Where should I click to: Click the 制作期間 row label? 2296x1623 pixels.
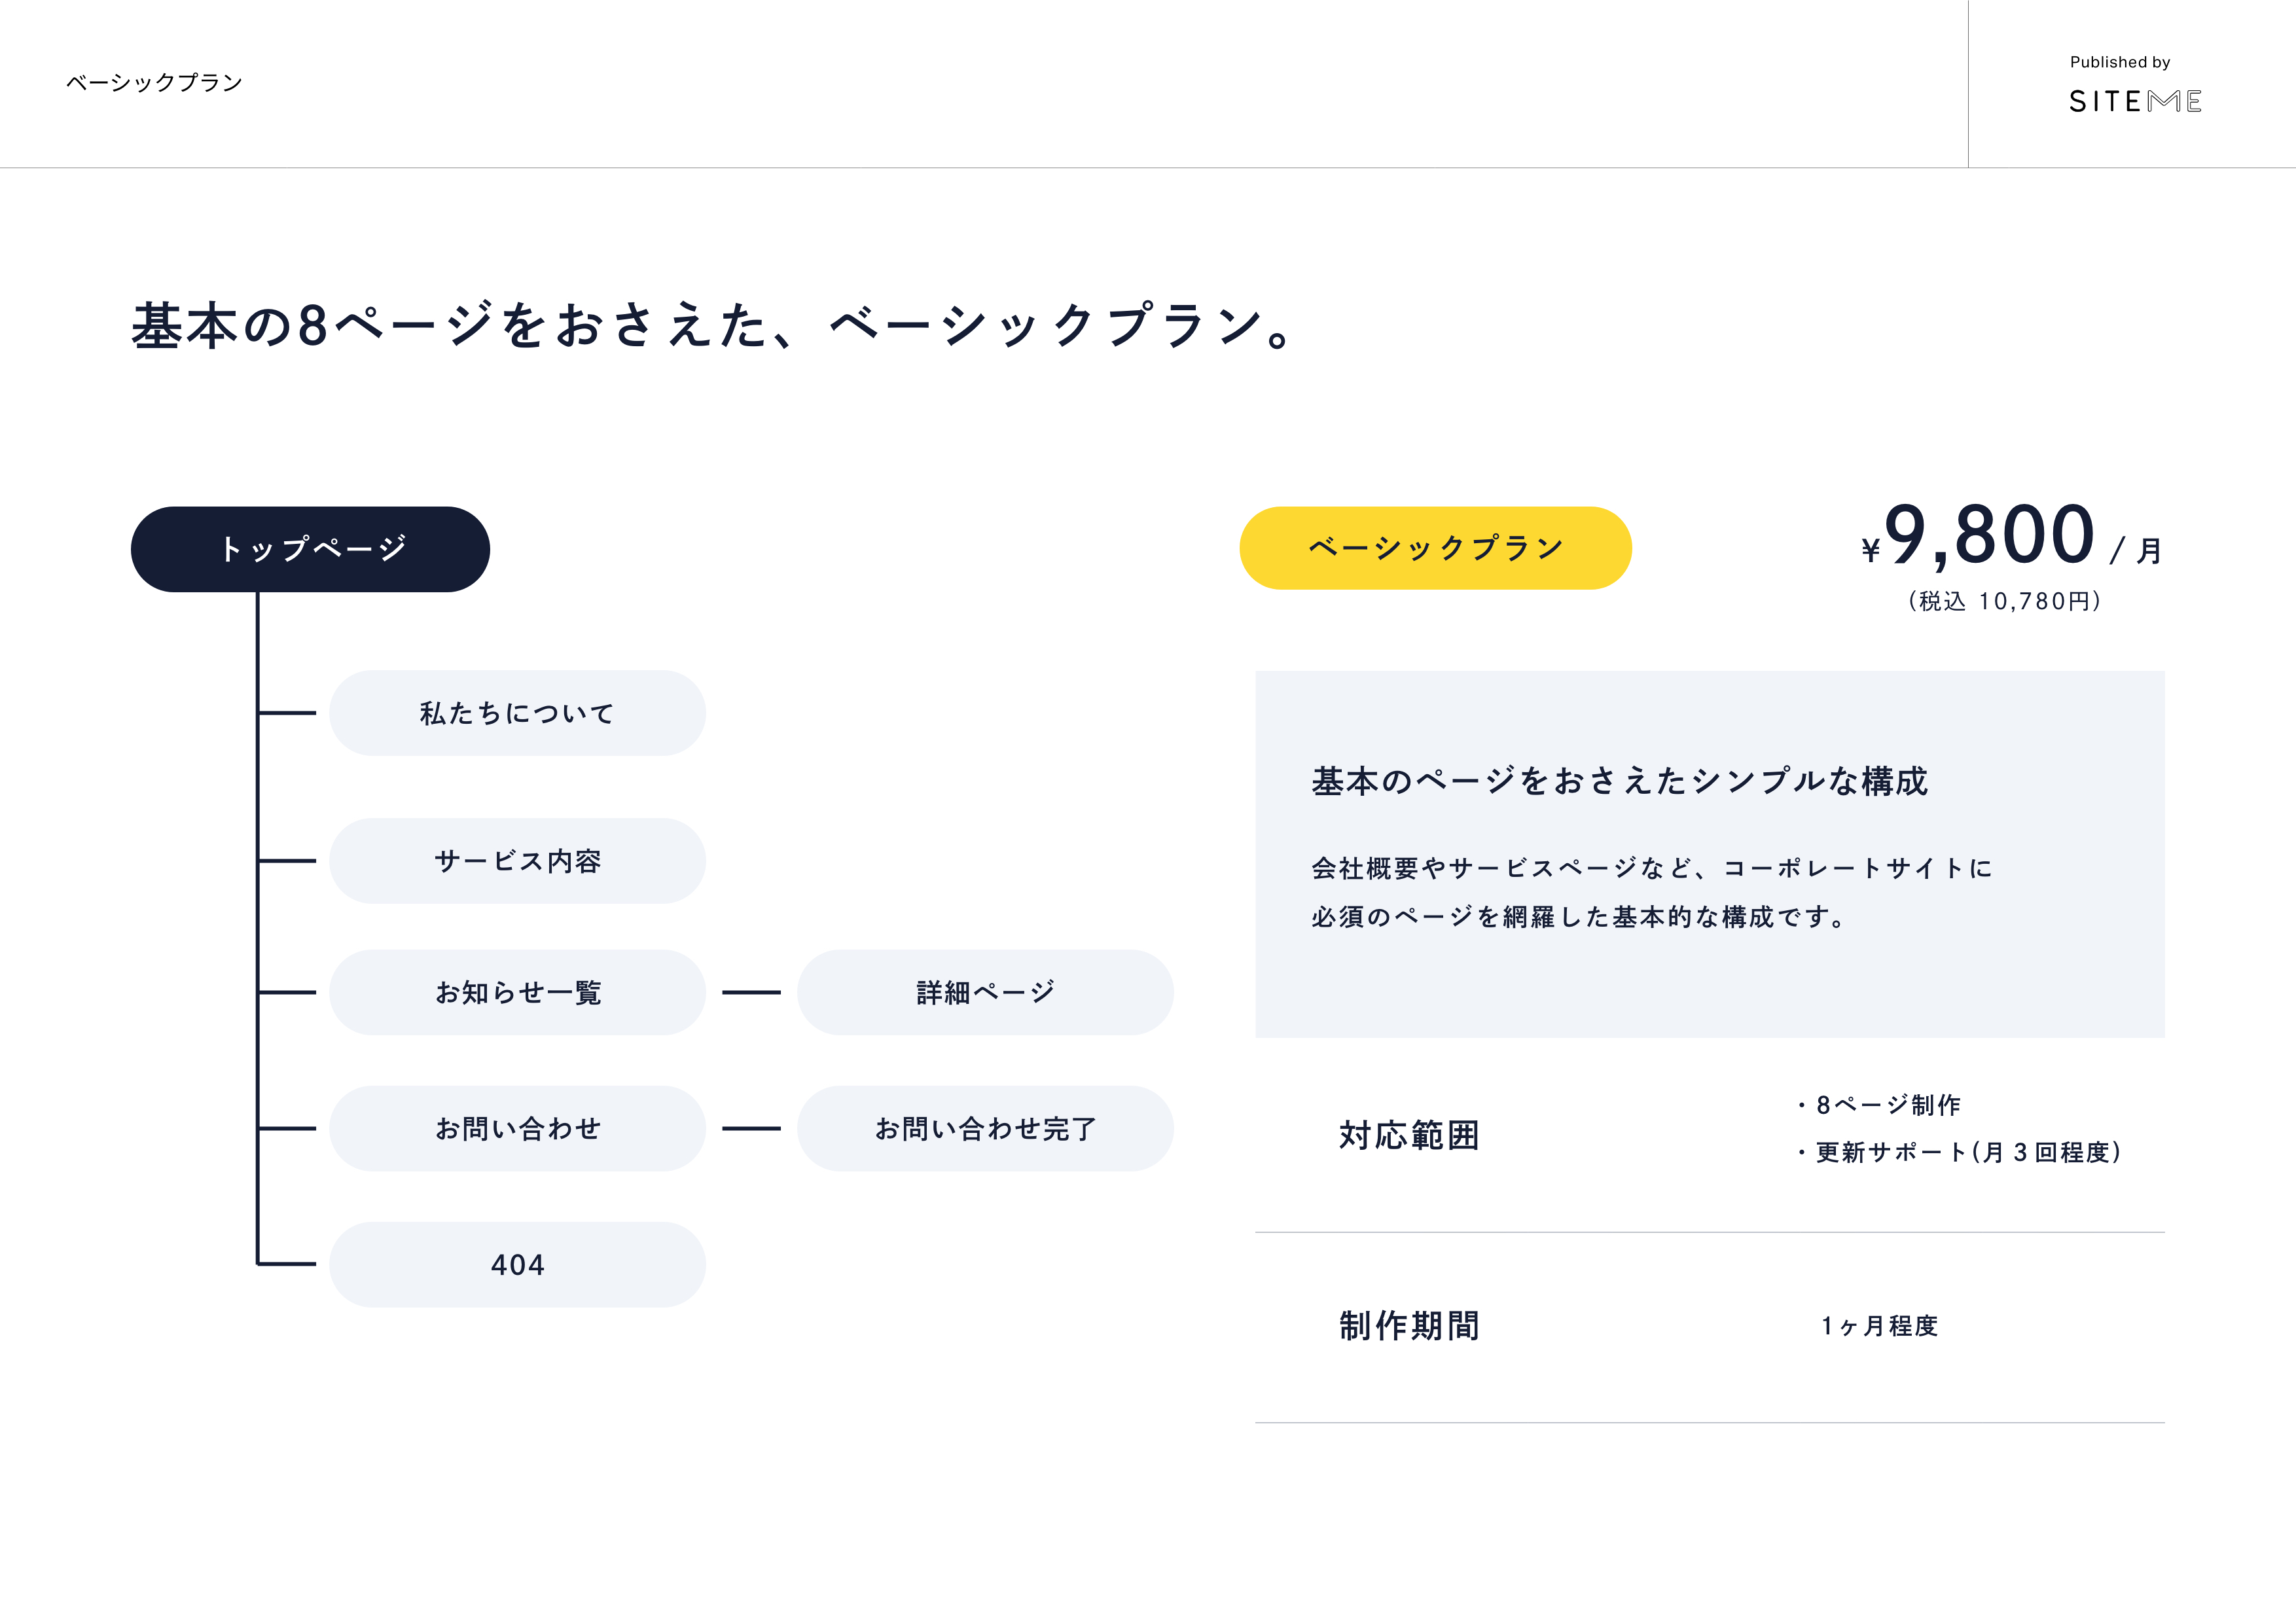point(1409,1326)
